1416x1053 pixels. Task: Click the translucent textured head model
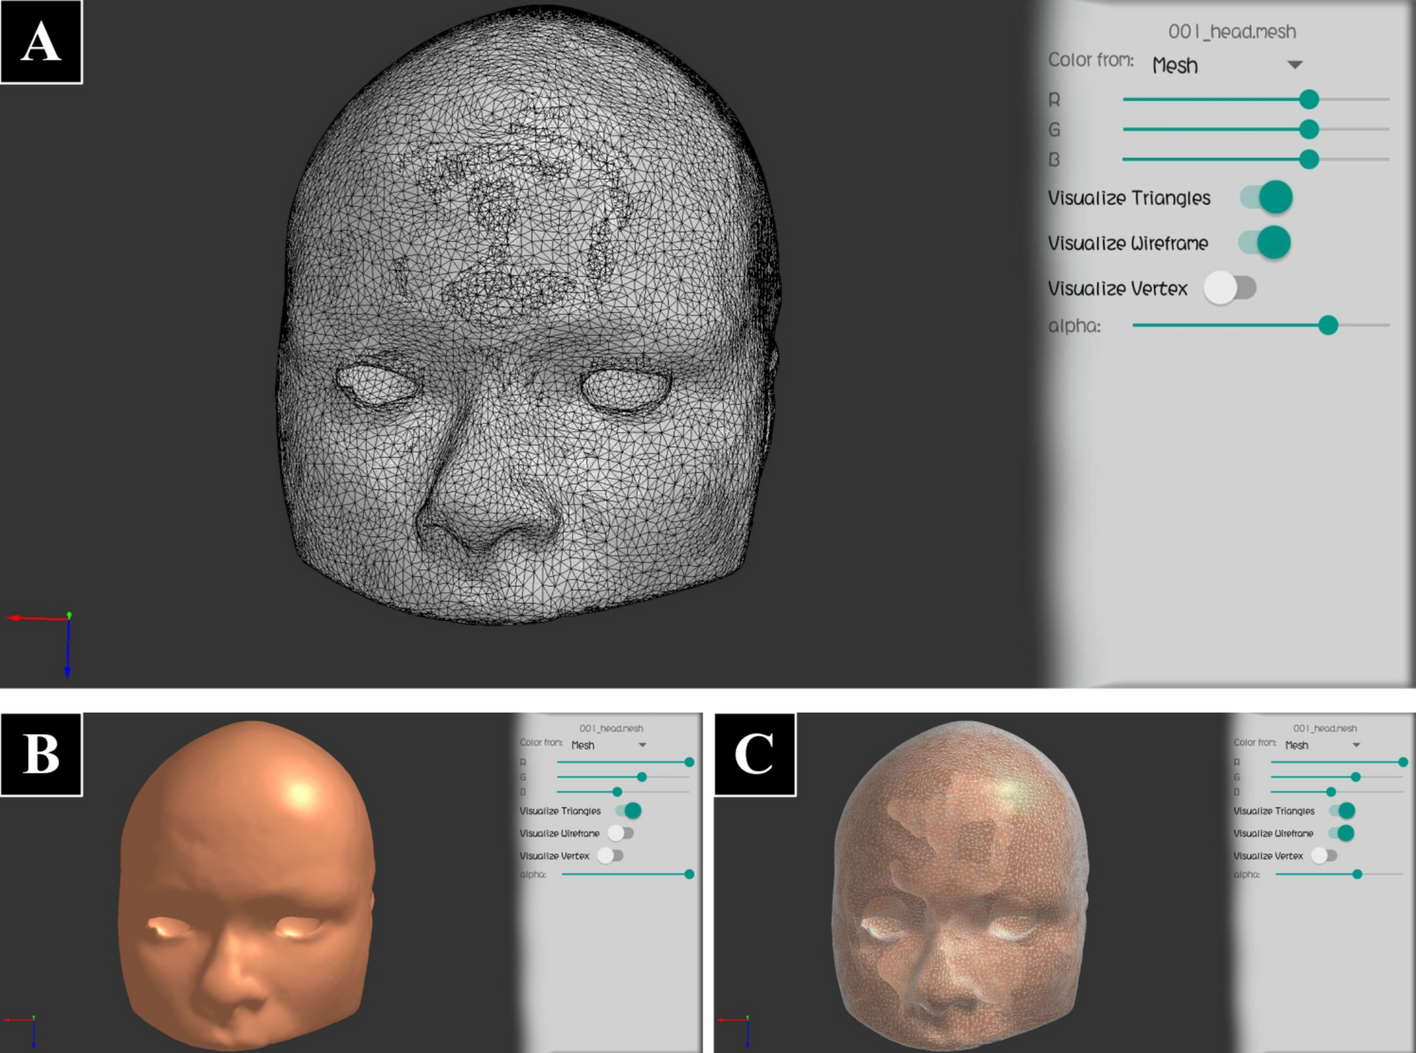960,884
